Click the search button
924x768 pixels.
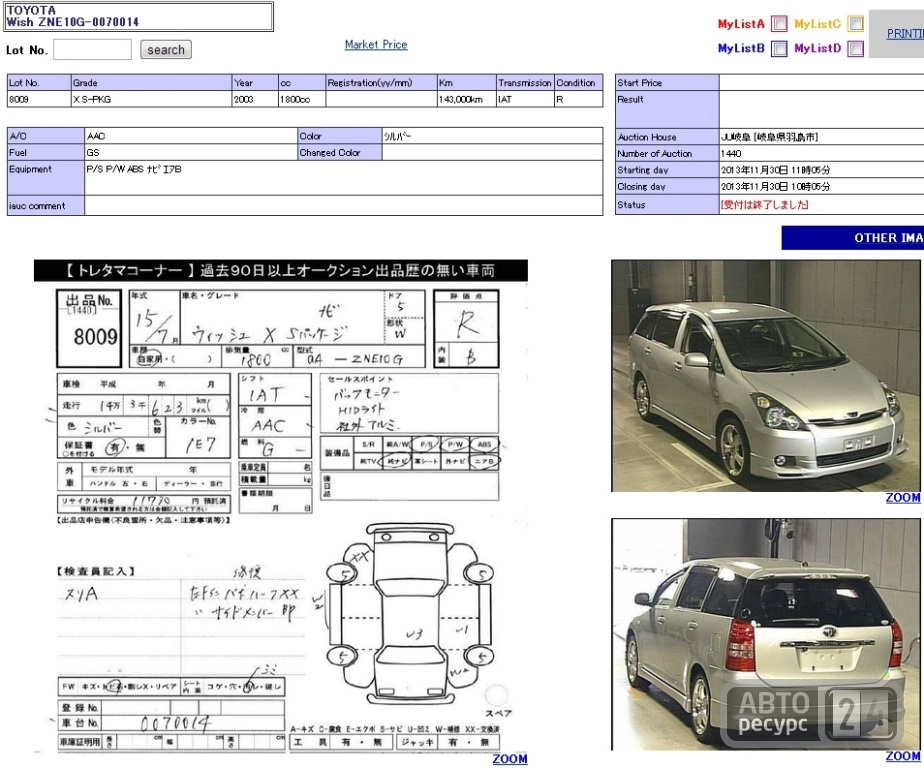(x=166, y=50)
